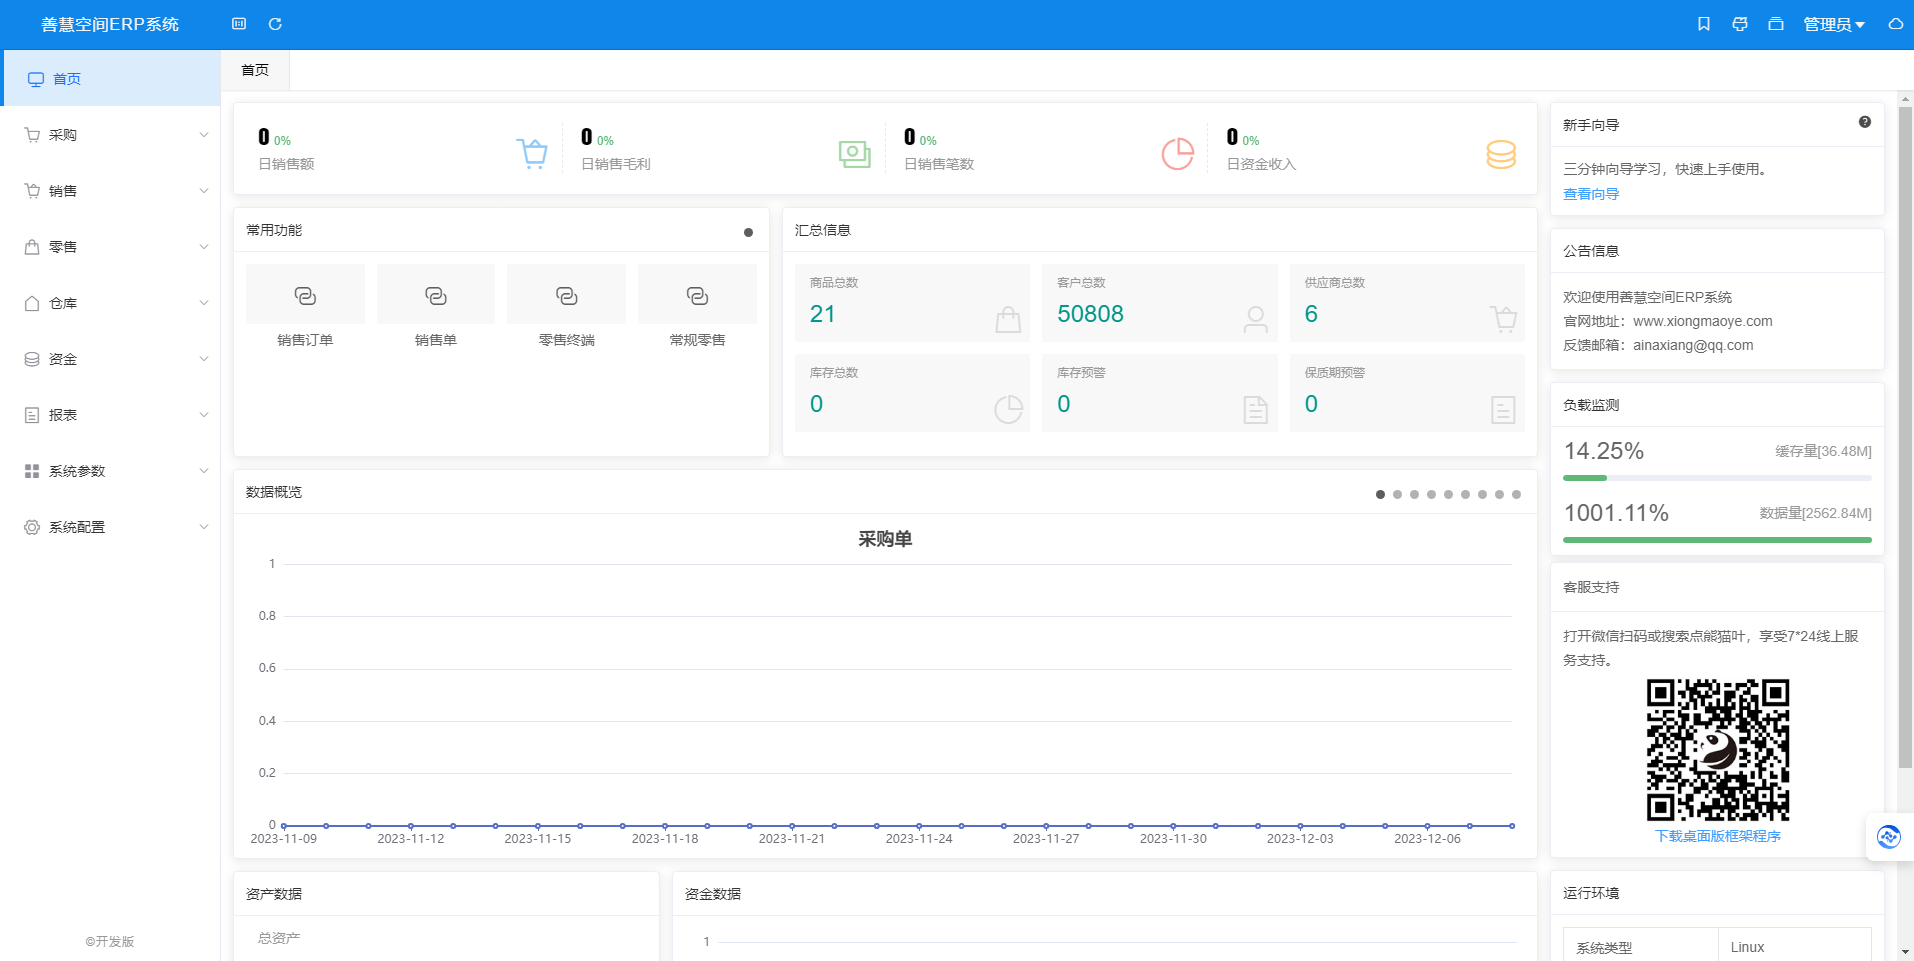Click the 下载桌面版框架程序 link

pyautogui.click(x=1717, y=836)
